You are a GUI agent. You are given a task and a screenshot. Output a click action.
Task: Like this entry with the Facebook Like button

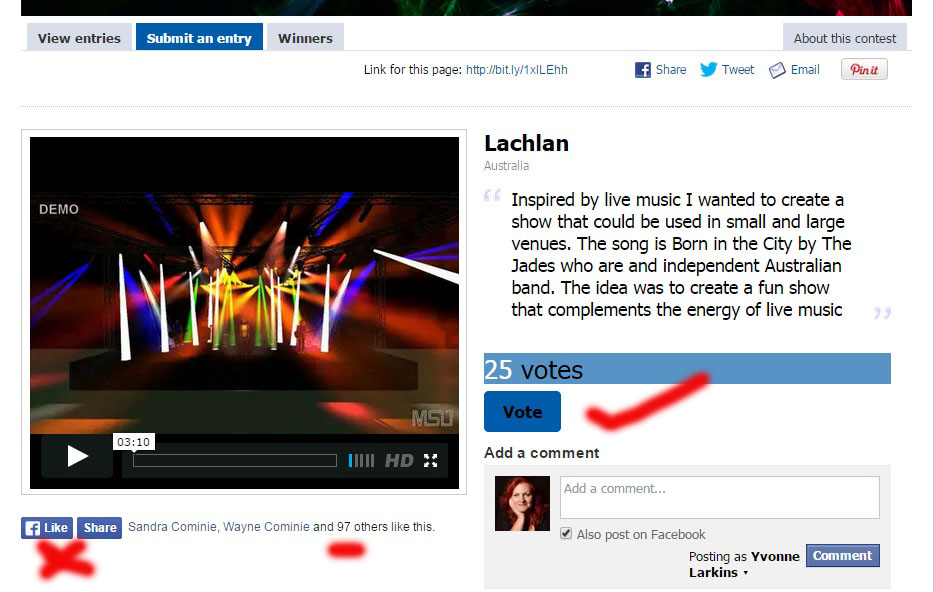point(47,528)
